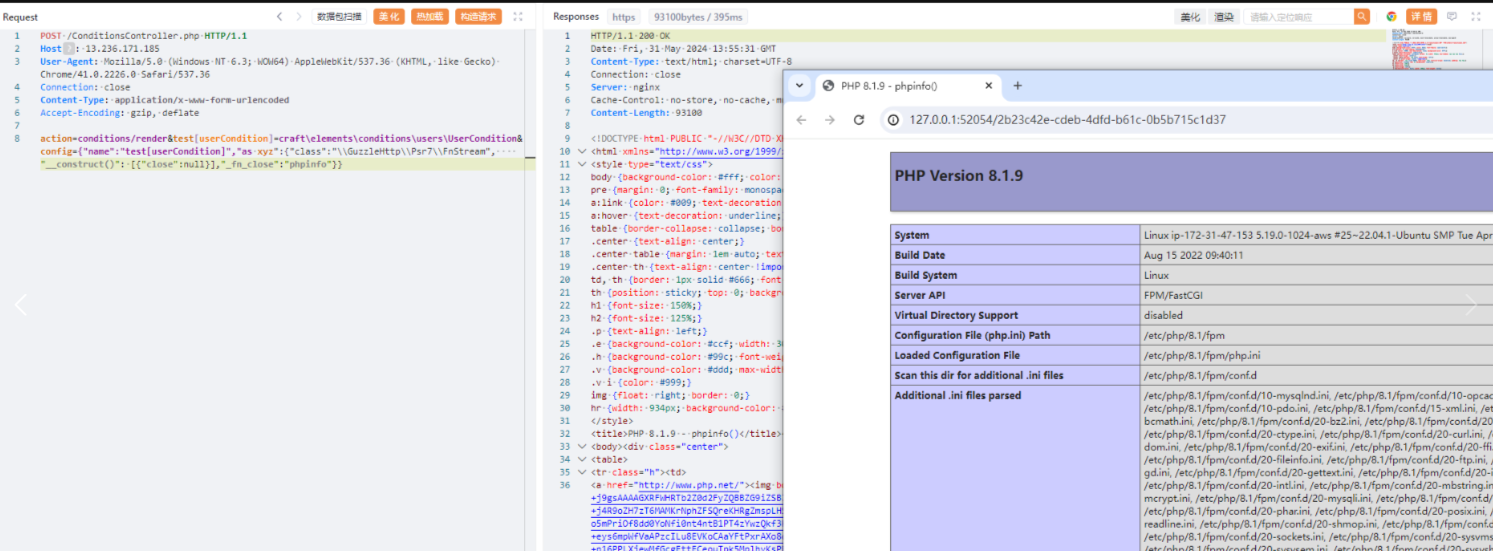This screenshot has width=1493, height=551.
Task: View site information icon in address bar
Action: click(894, 120)
